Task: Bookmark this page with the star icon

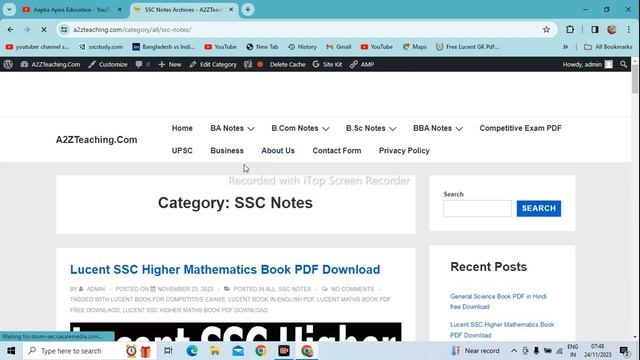Action: [x=546, y=29]
